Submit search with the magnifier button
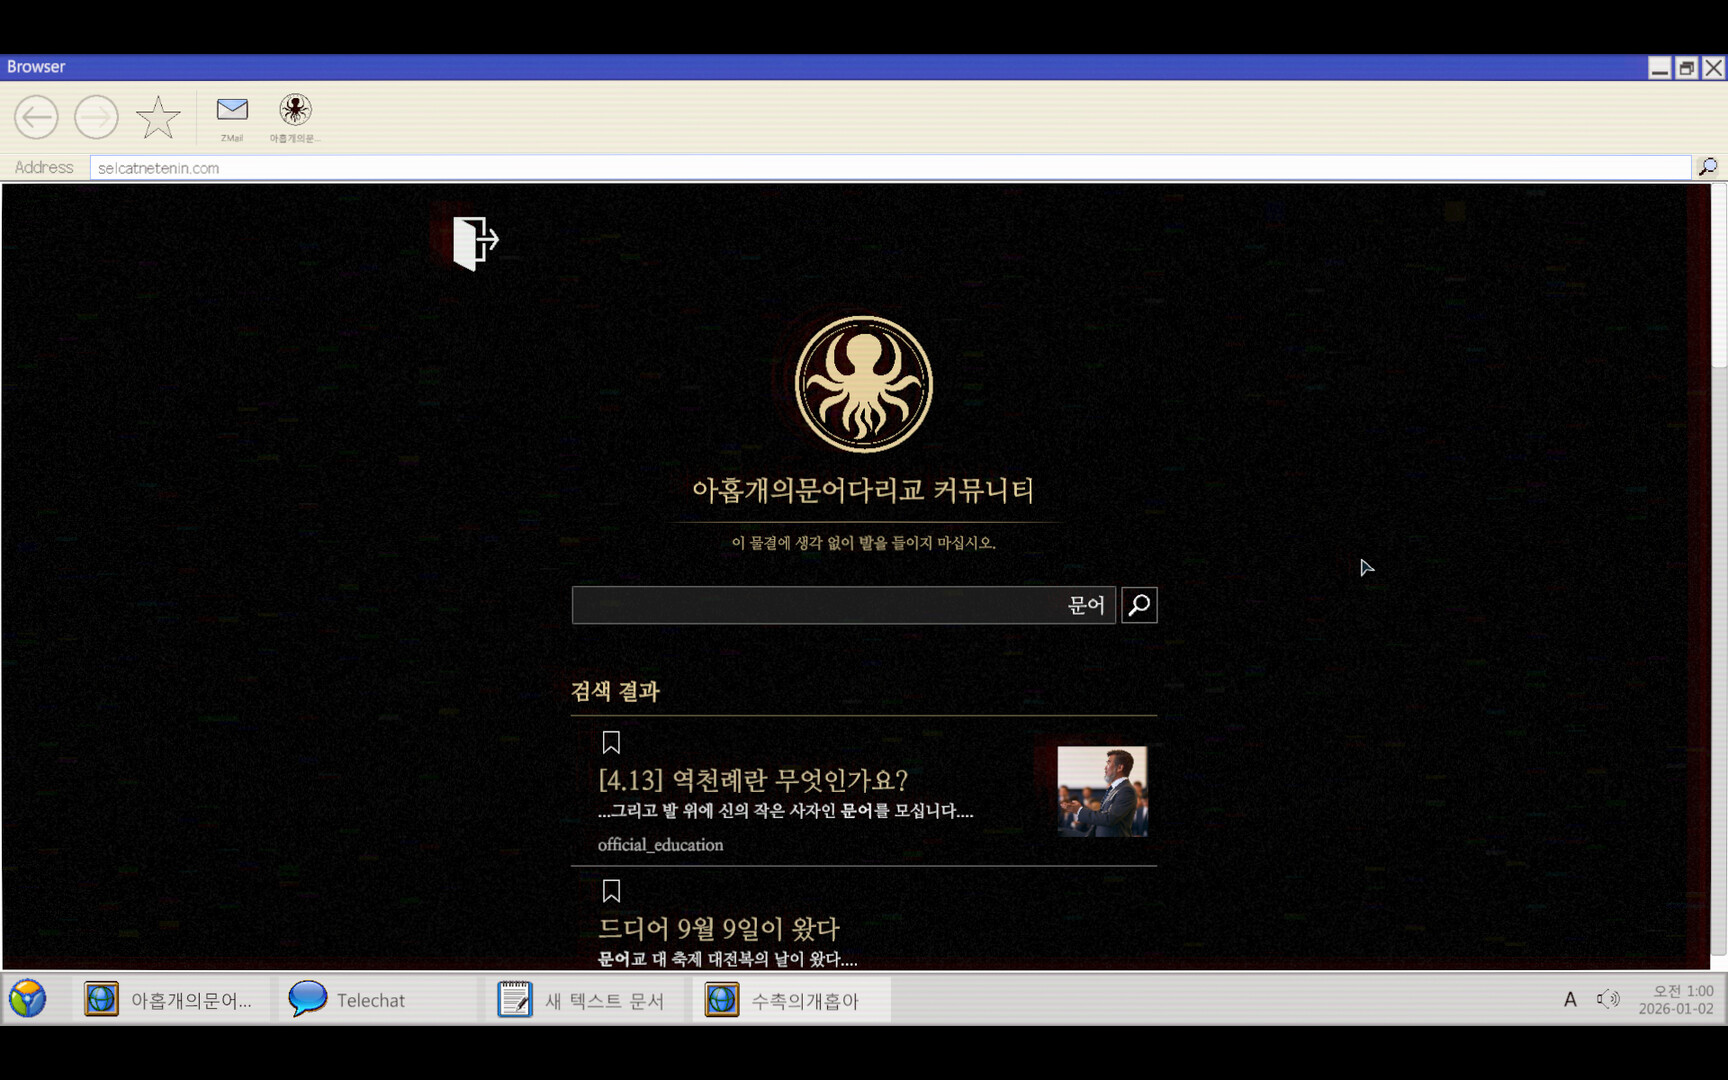This screenshot has width=1728, height=1080. (1139, 605)
